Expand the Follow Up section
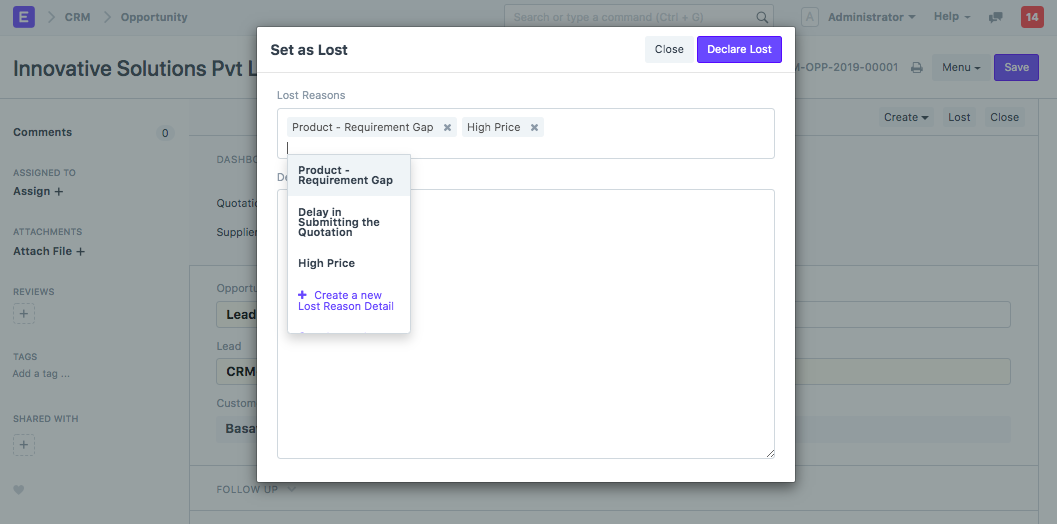This screenshot has width=1057, height=524. 256,490
